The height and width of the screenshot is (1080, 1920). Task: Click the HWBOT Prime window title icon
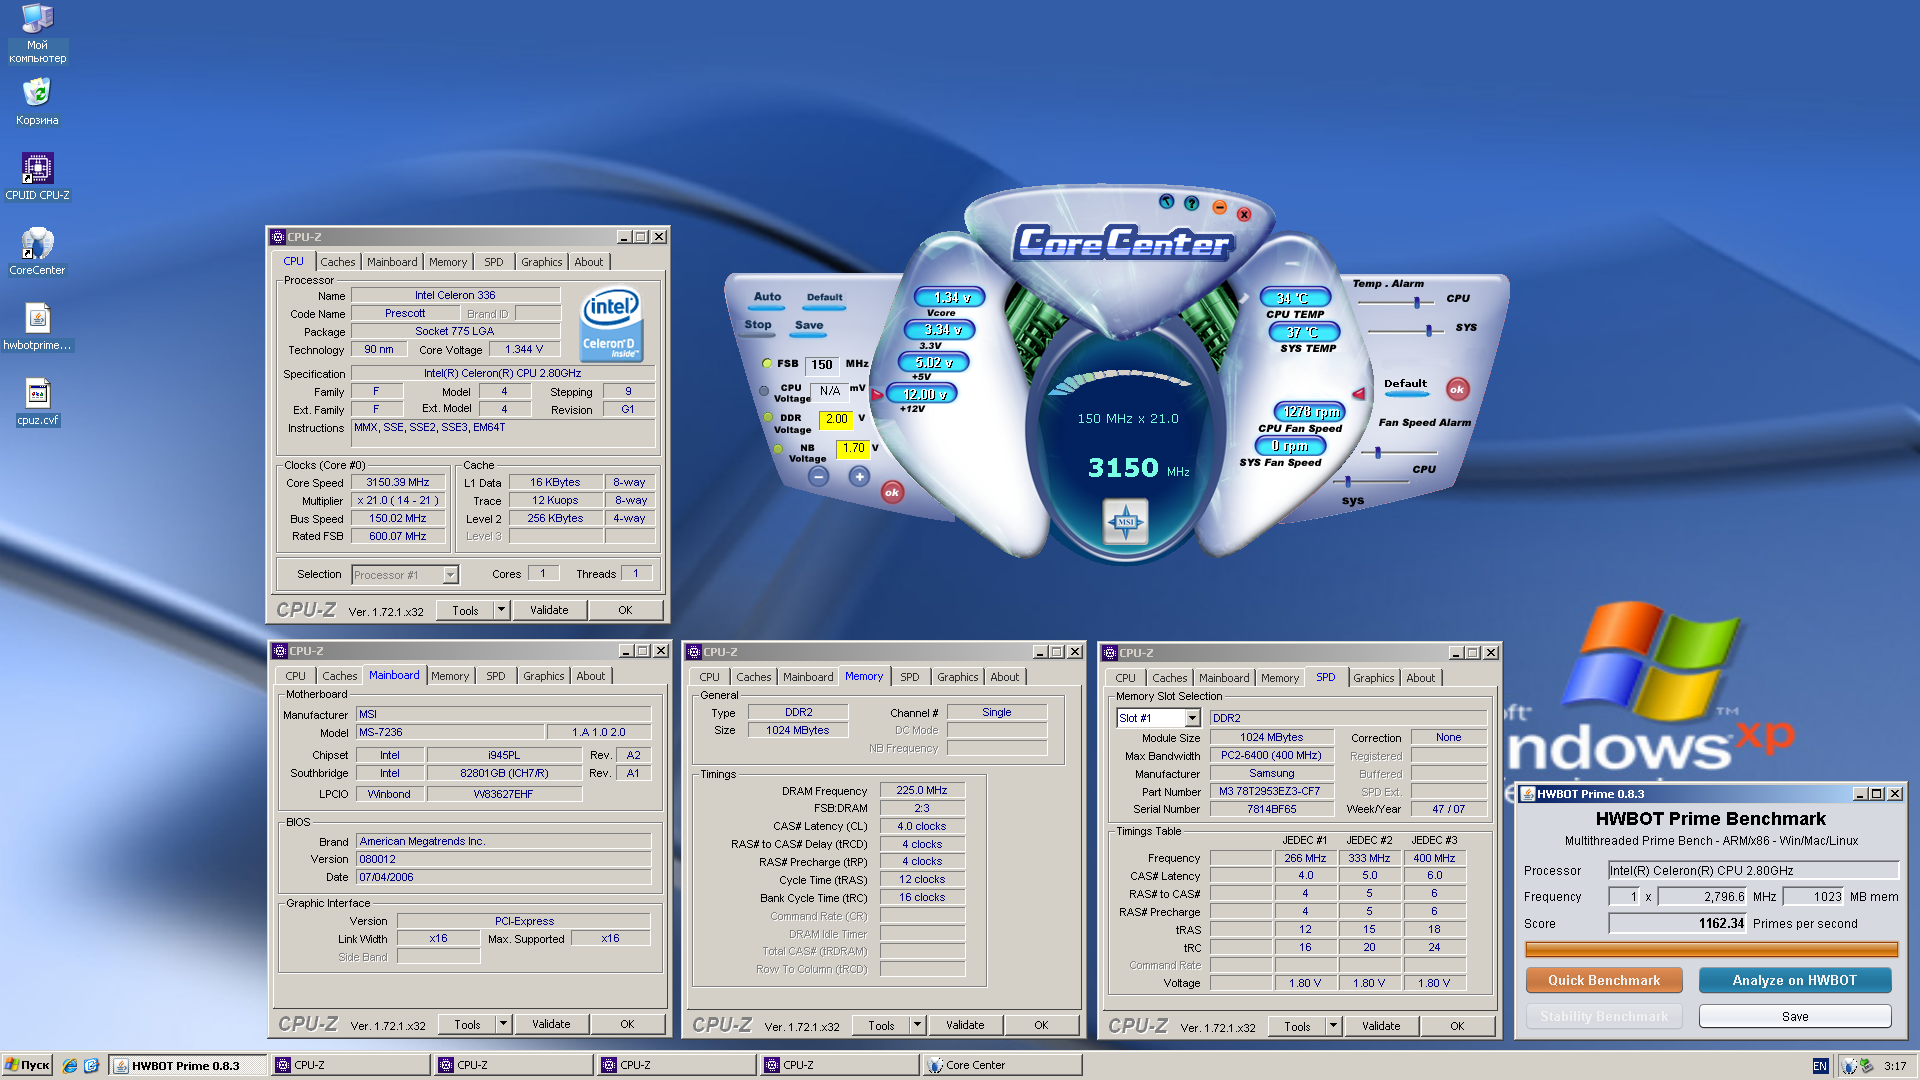click(1527, 794)
